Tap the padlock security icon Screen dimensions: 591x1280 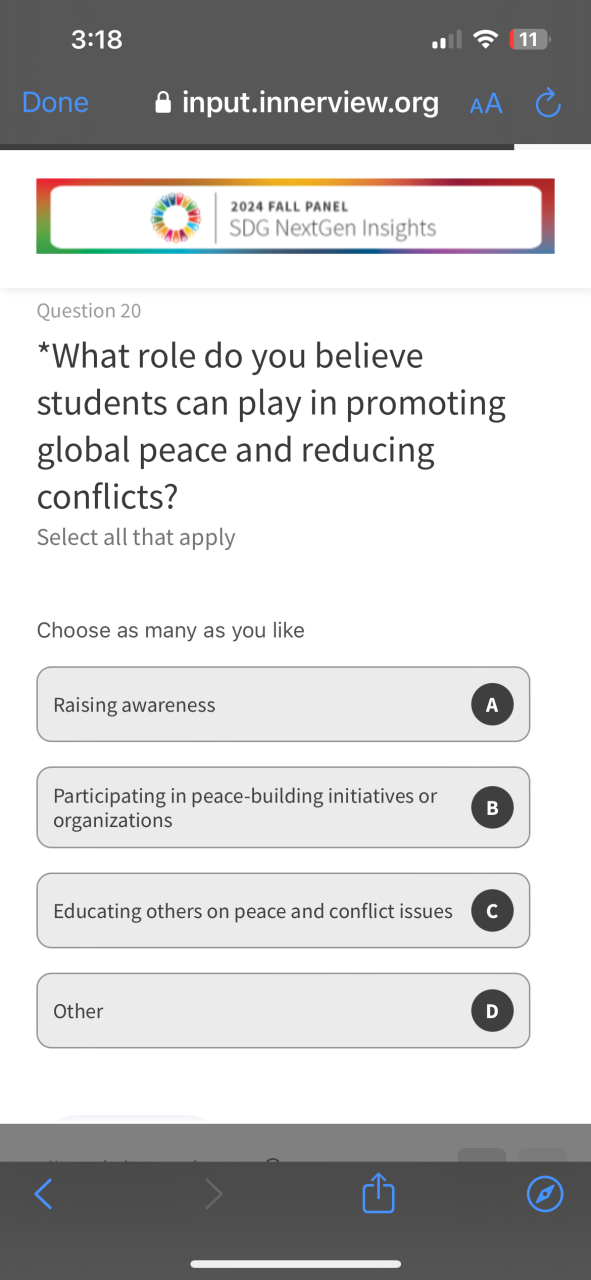164,103
